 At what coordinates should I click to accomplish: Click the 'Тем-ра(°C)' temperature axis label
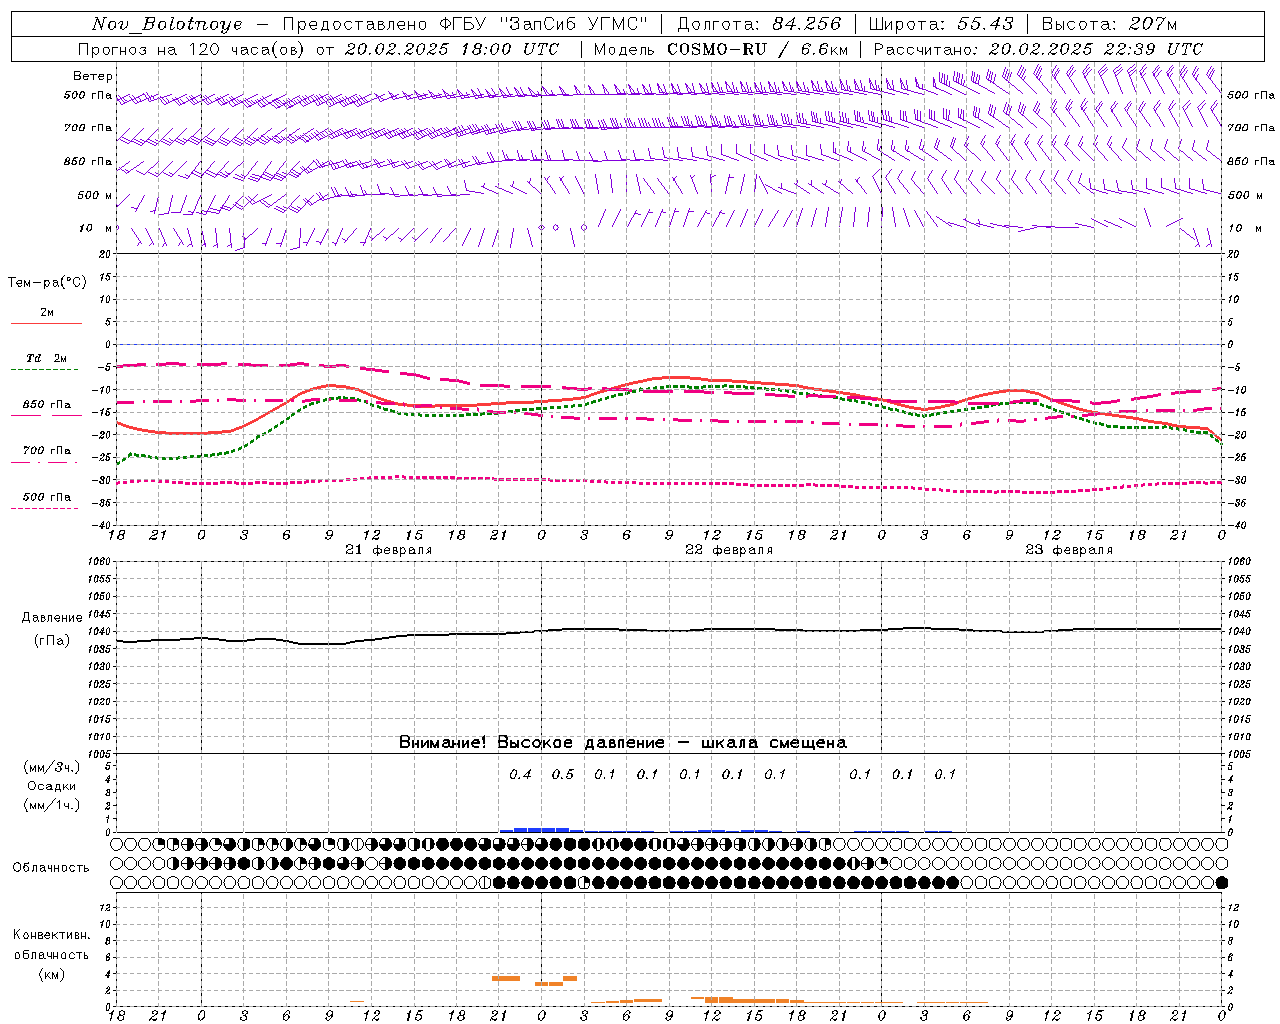[x=47, y=283]
